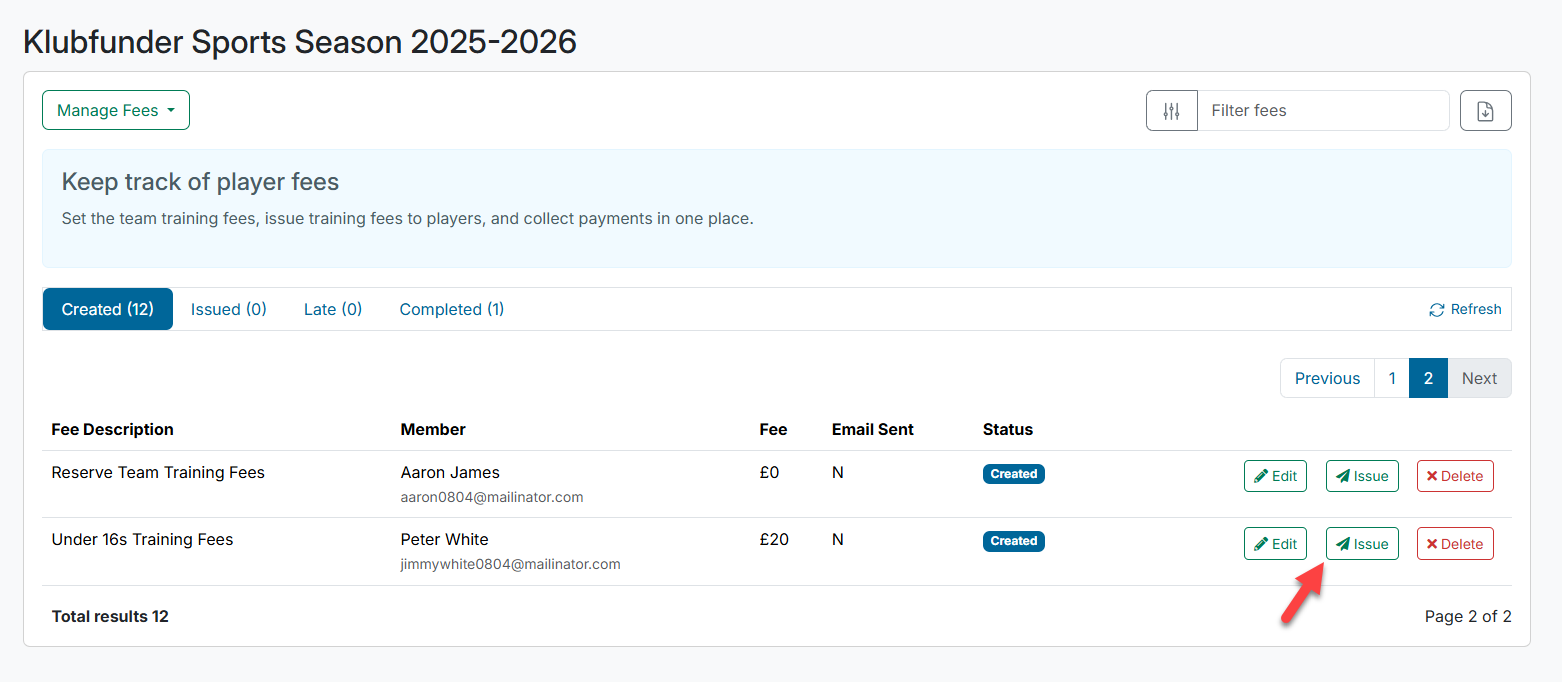Viewport: 1562px width, 682px height.
Task: View the Completed tab
Action: (451, 309)
